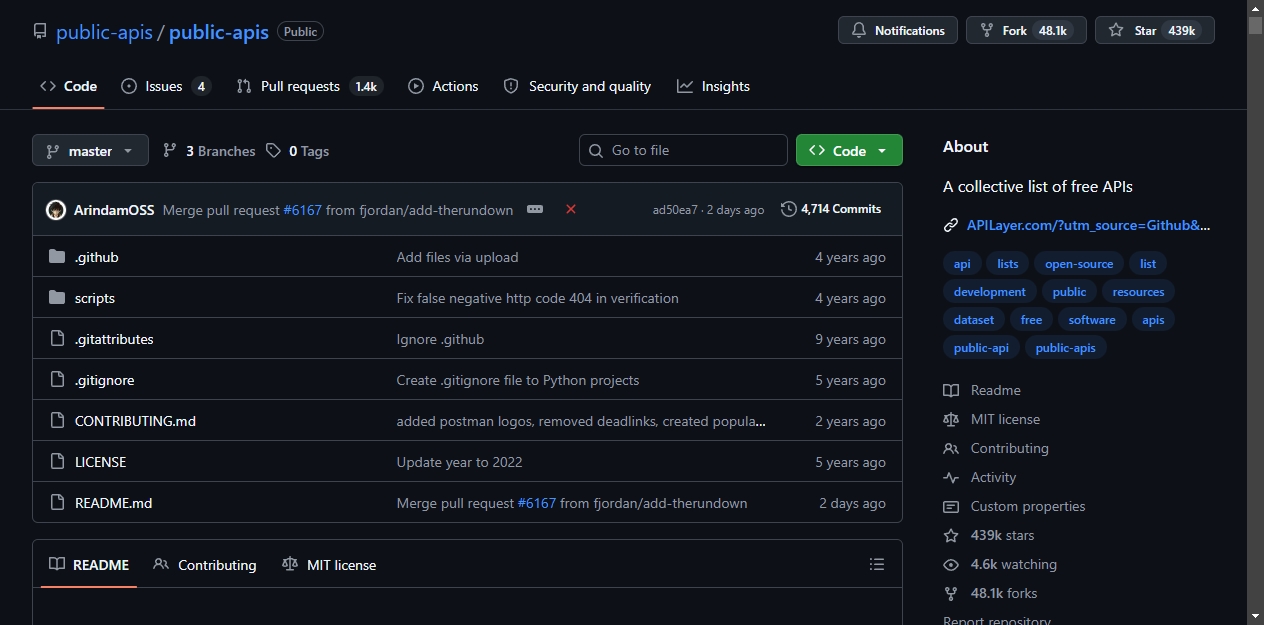Click the star icon beside 439k stars
Image resolution: width=1264 pixels, height=625 pixels.
[951, 535]
